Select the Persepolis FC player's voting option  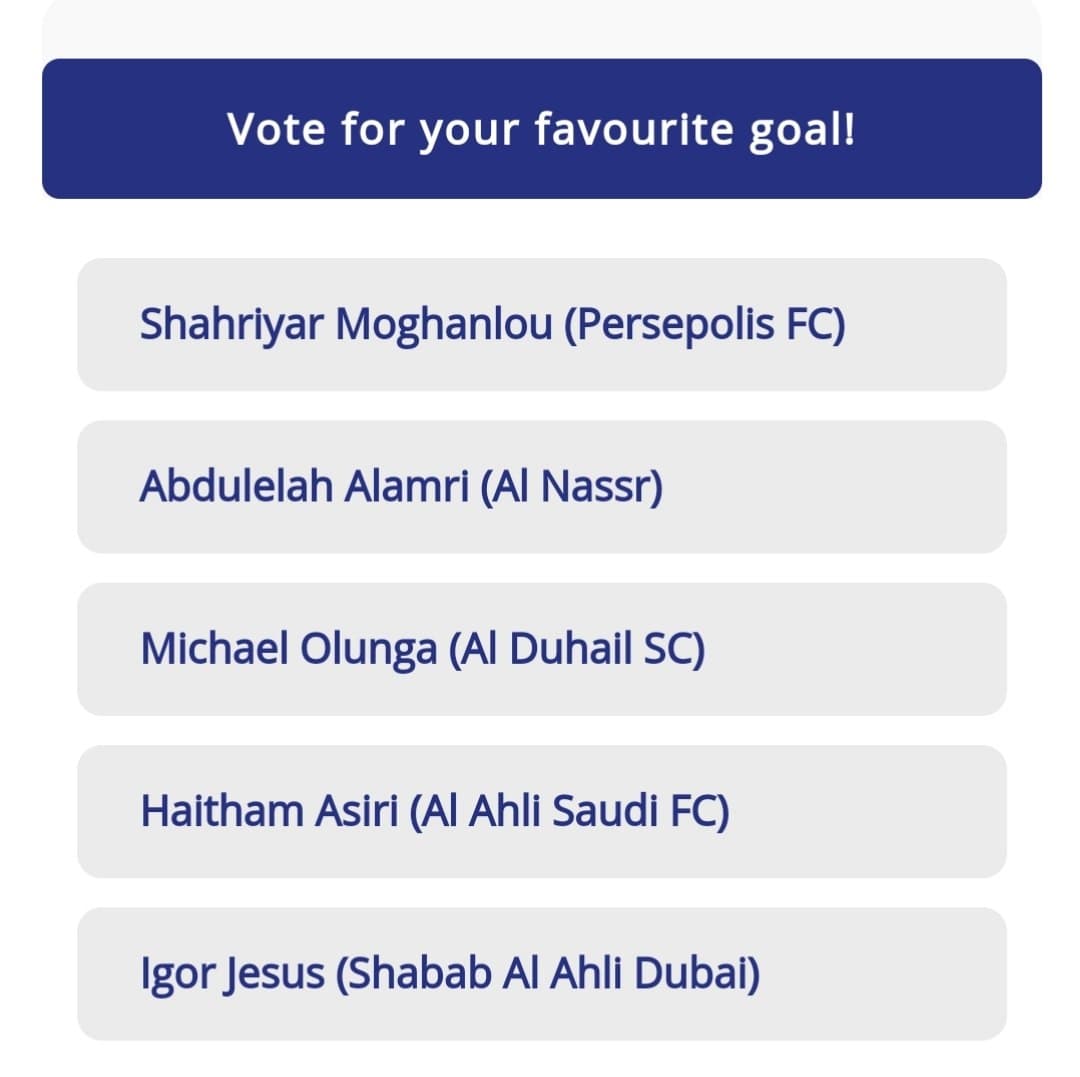coord(540,322)
